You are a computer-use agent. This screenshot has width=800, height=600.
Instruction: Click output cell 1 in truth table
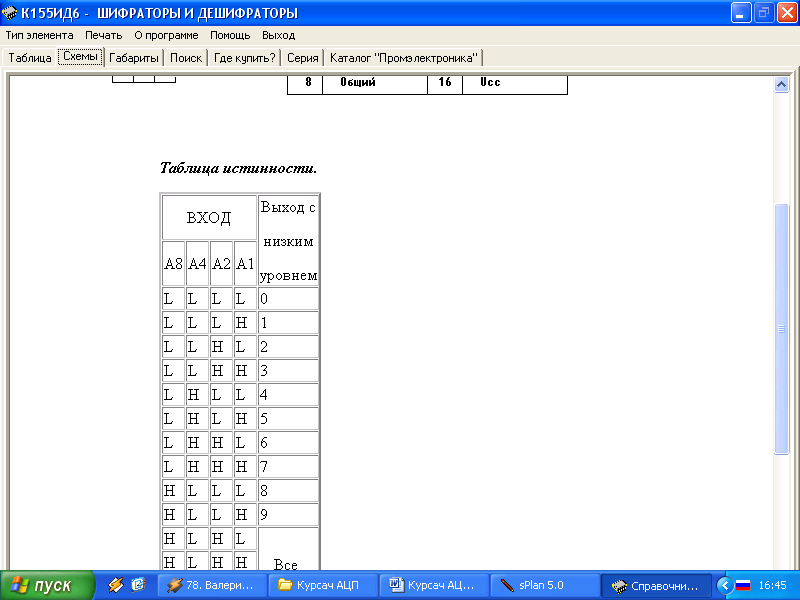(x=288, y=322)
